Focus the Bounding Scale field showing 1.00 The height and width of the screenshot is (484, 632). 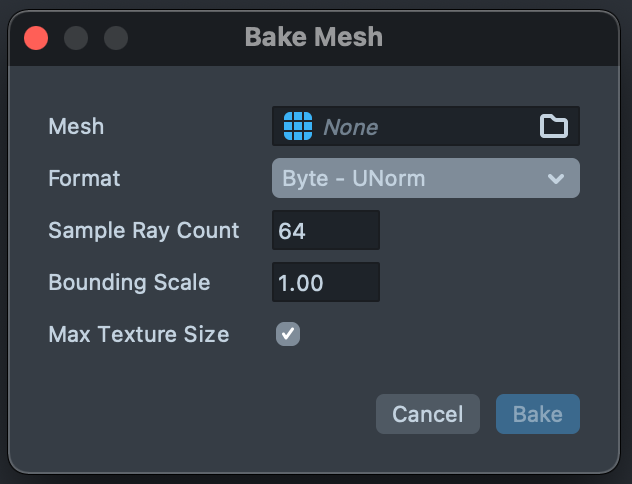326,282
